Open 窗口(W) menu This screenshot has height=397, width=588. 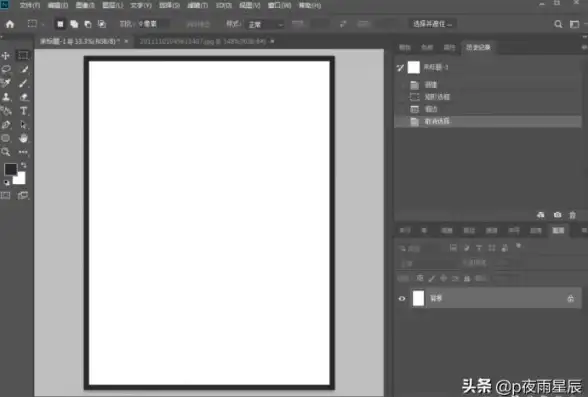coord(279,5)
